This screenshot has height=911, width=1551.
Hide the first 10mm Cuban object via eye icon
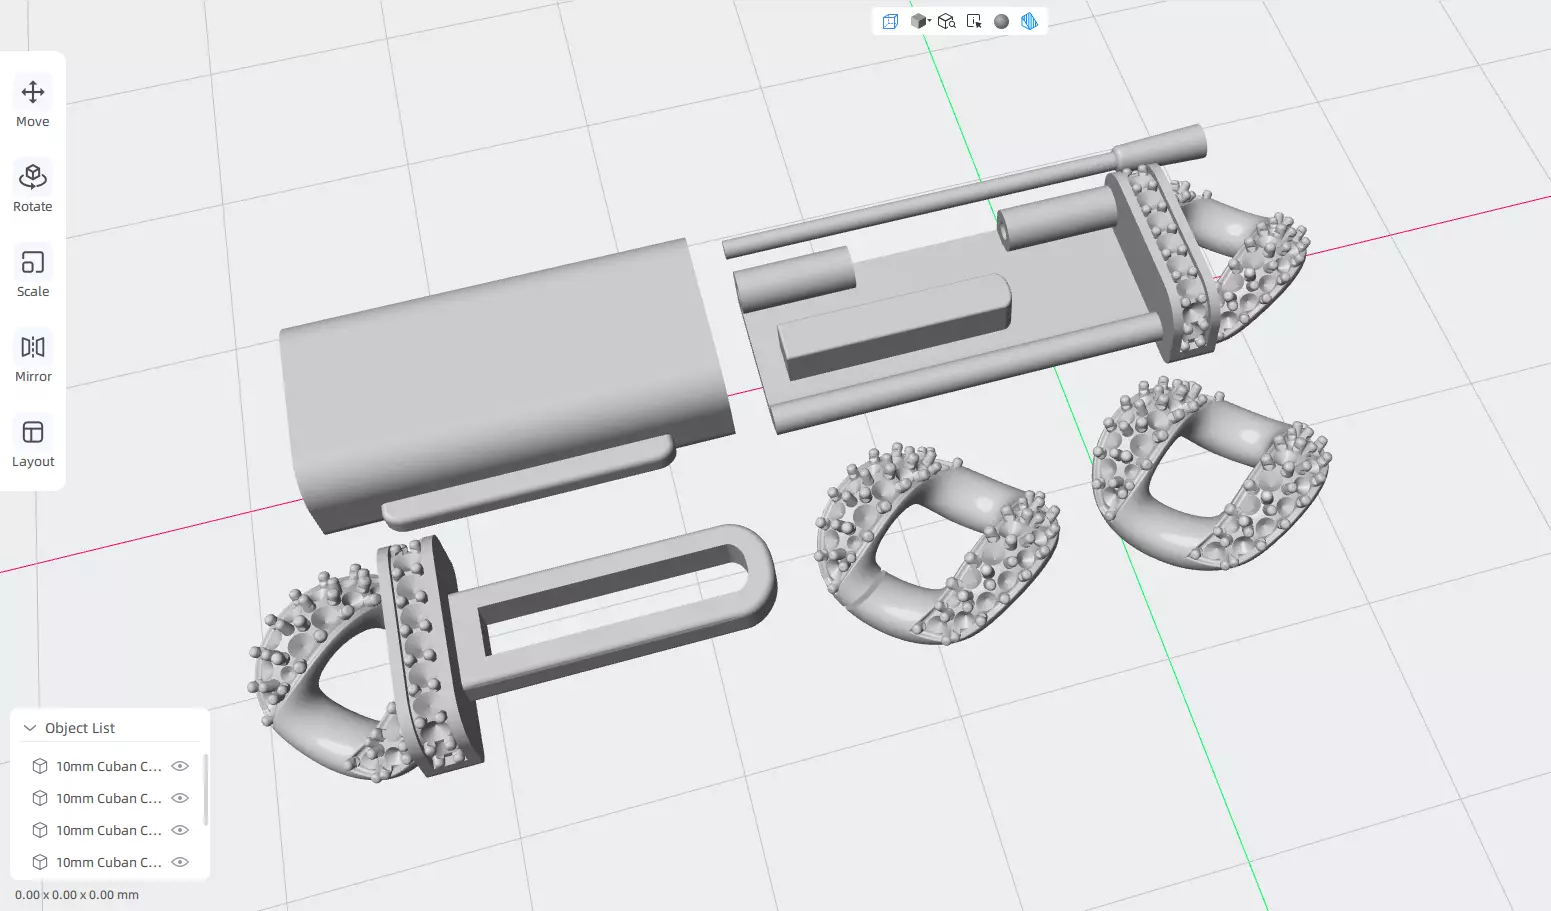coord(180,766)
